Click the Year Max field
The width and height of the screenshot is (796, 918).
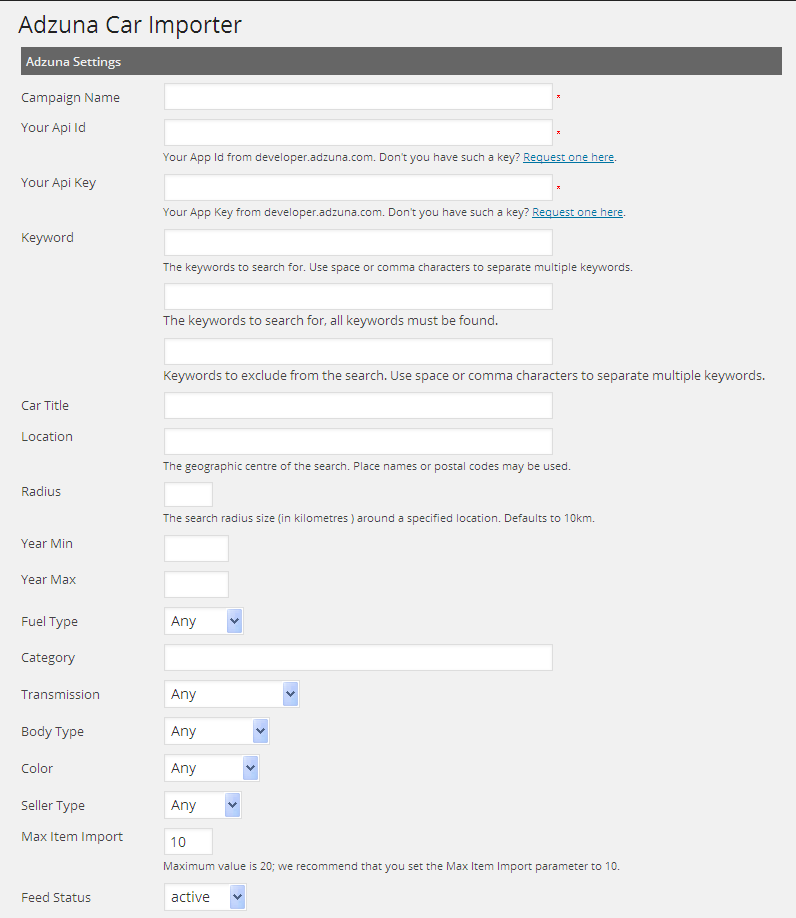click(196, 585)
